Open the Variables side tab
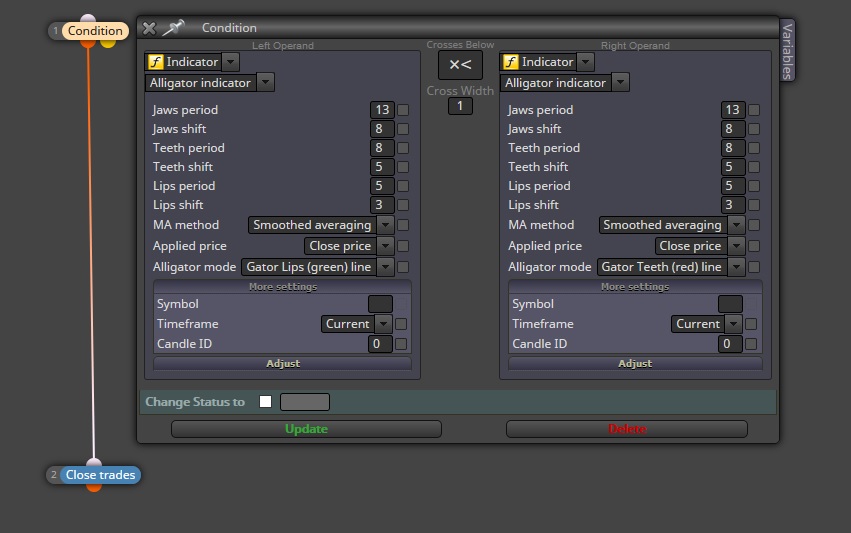 coord(788,50)
